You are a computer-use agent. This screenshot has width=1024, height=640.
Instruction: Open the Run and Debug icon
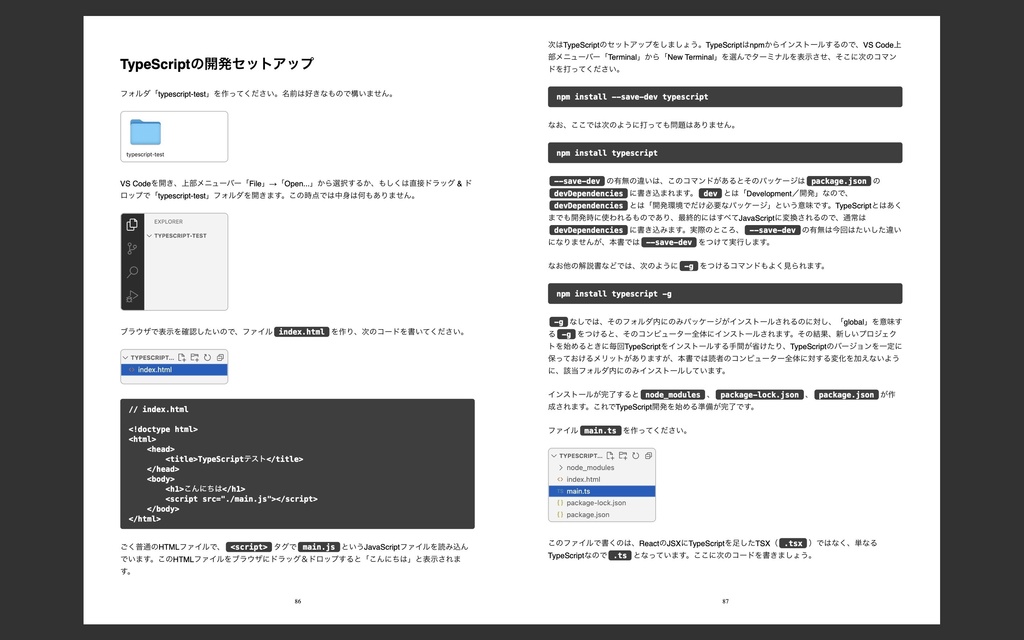tap(132, 295)
